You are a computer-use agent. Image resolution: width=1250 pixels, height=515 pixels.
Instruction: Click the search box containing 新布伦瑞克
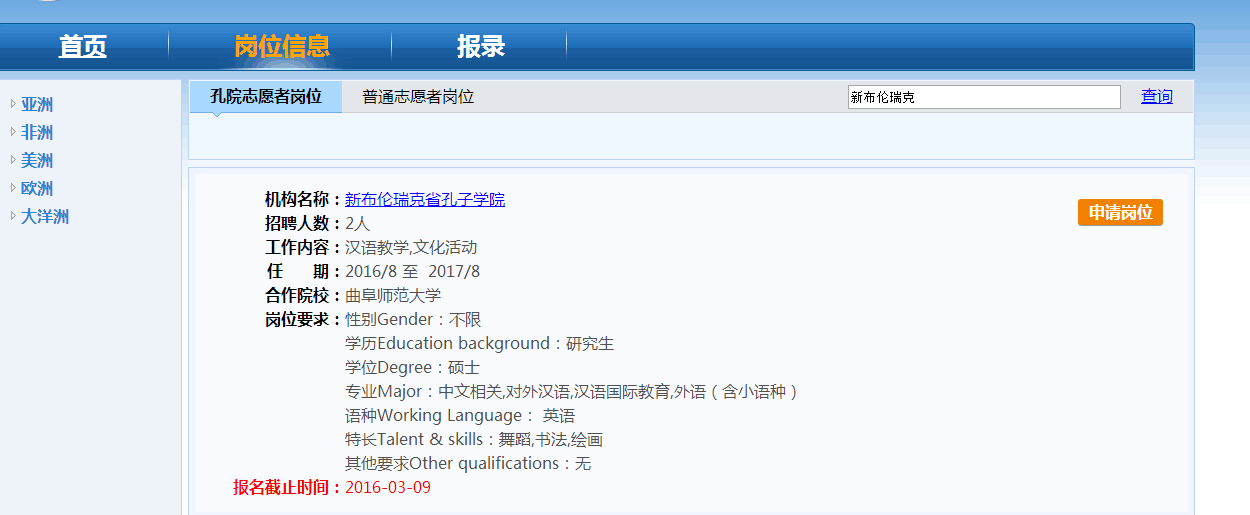coord(983,97)
